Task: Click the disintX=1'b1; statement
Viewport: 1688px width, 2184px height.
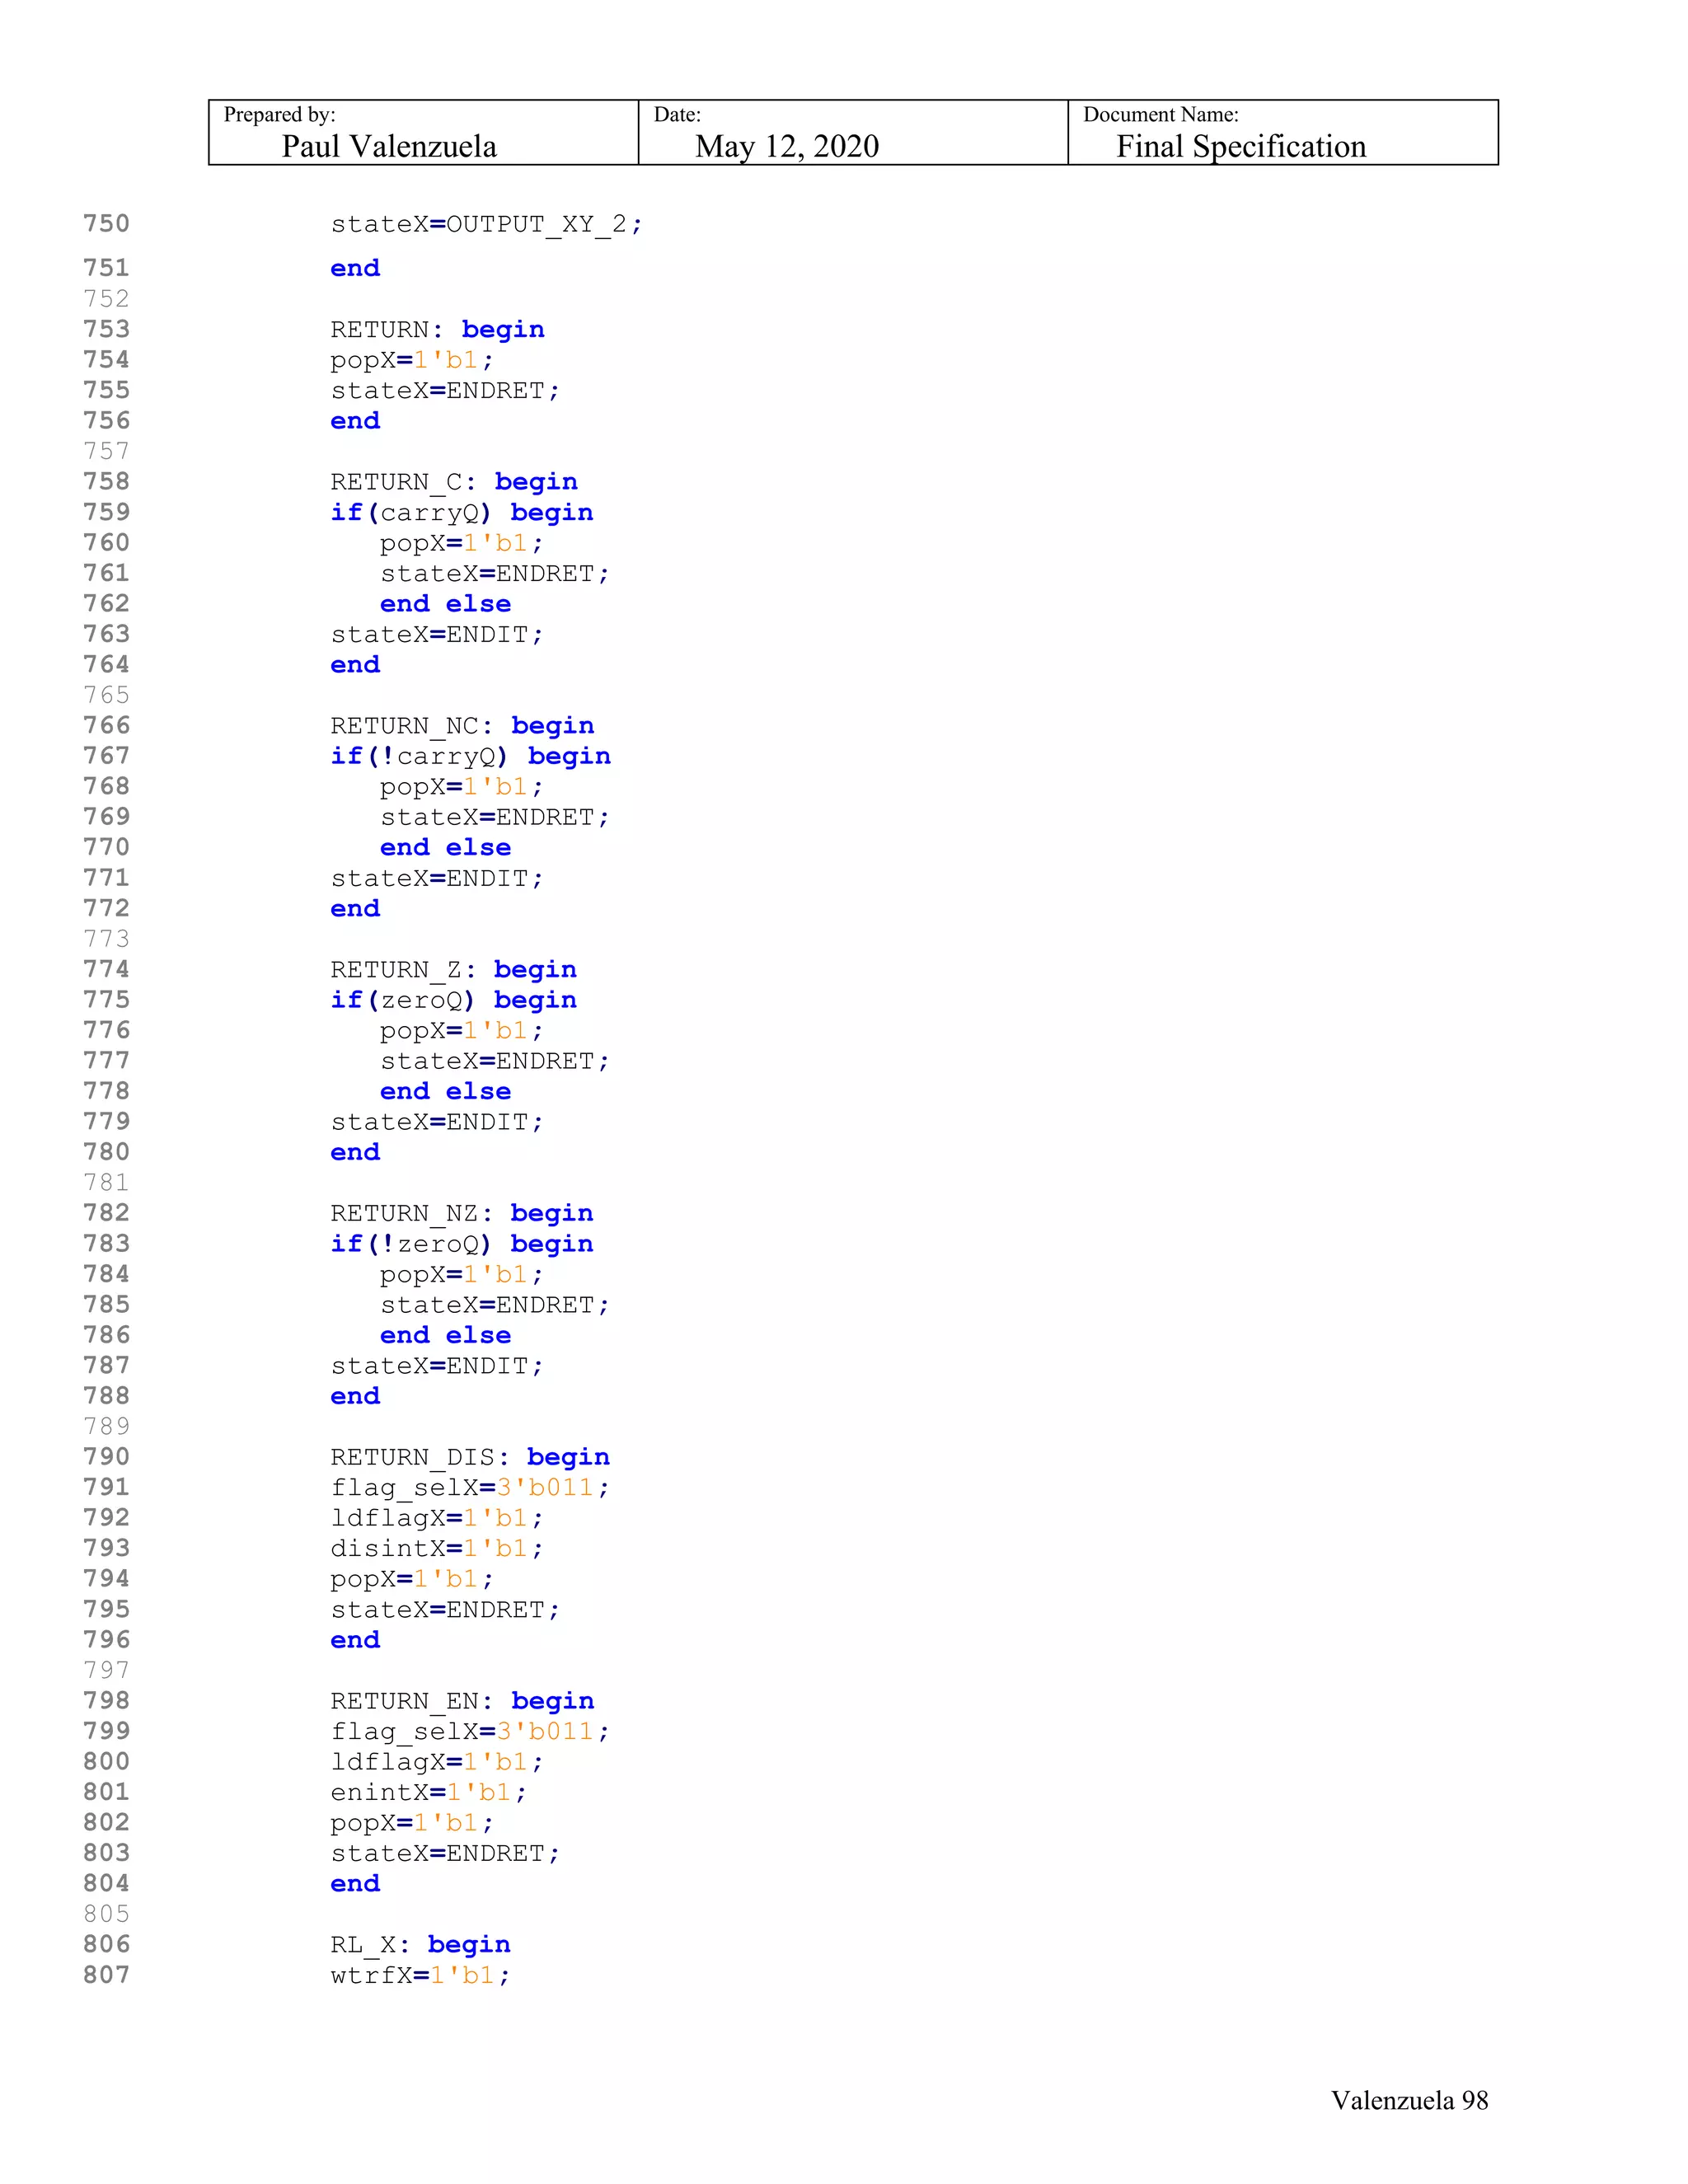Action: [437, 1549]
